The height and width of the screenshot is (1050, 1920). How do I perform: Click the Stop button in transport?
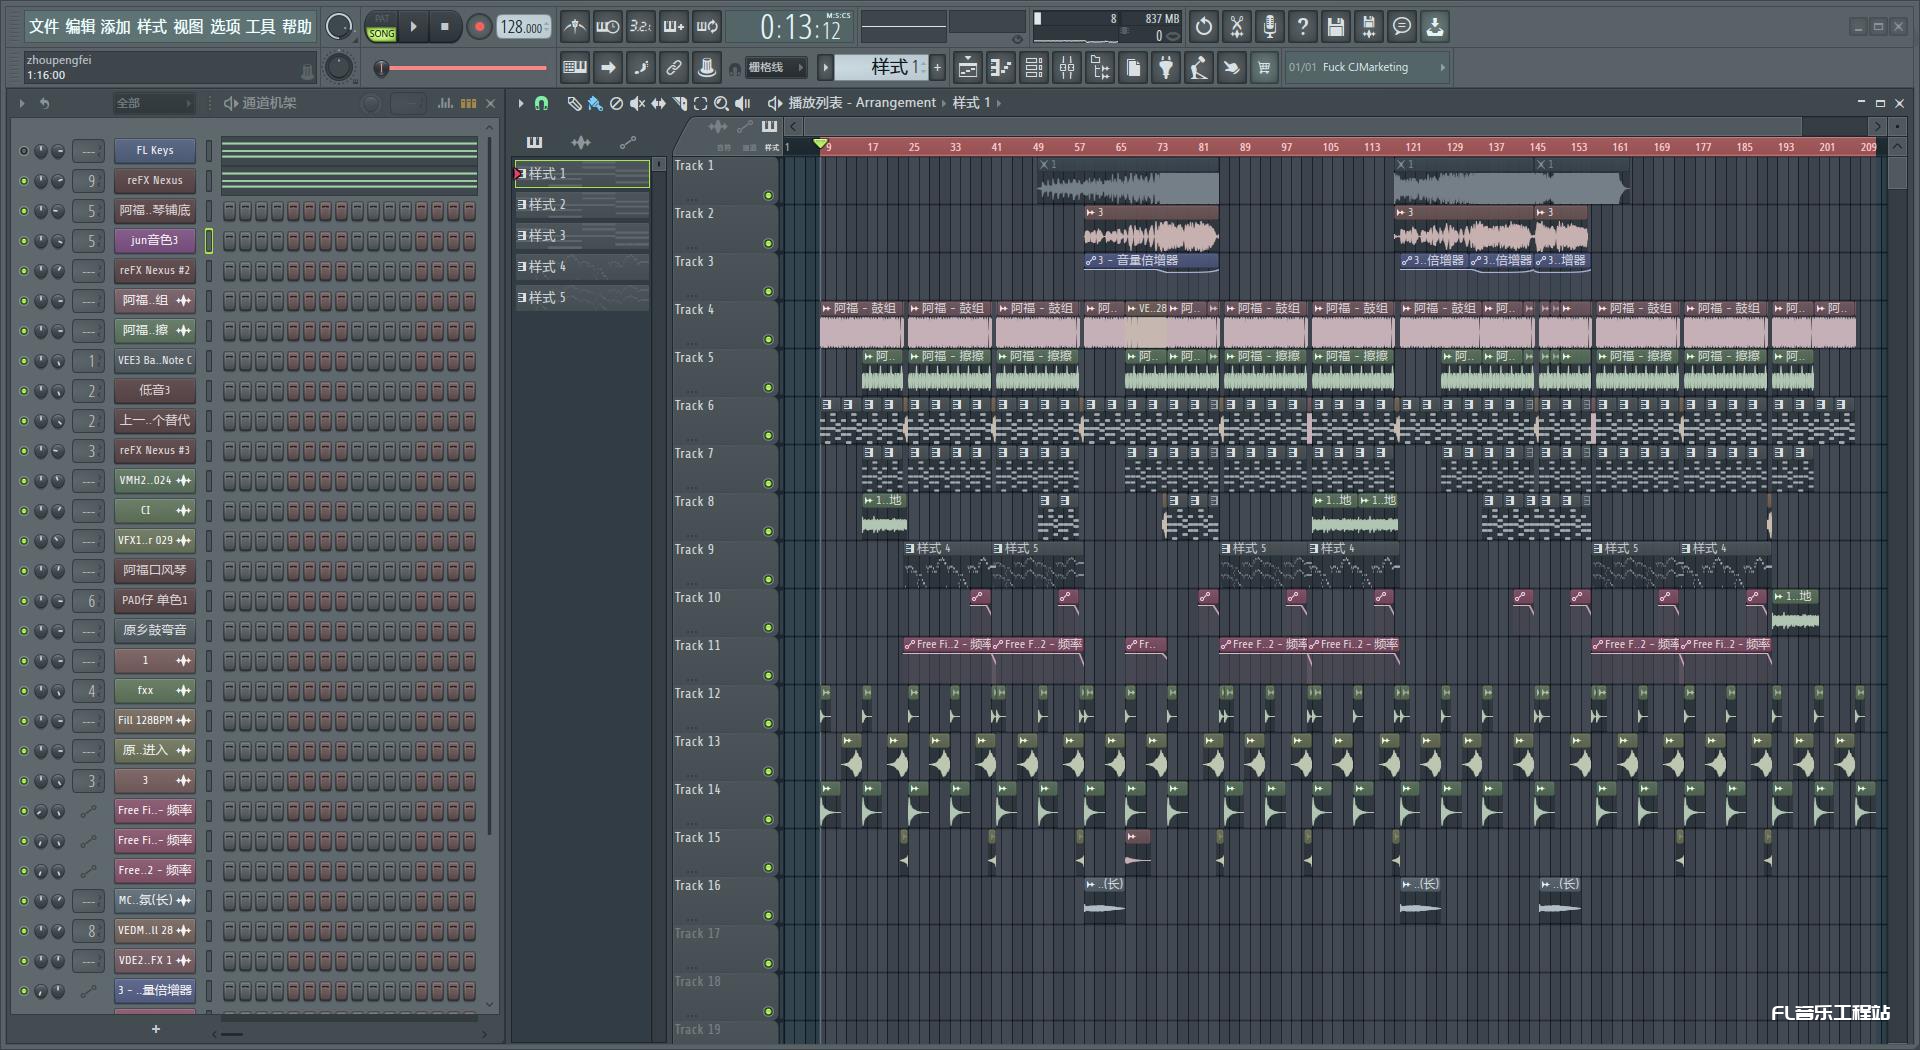[445, 27]
